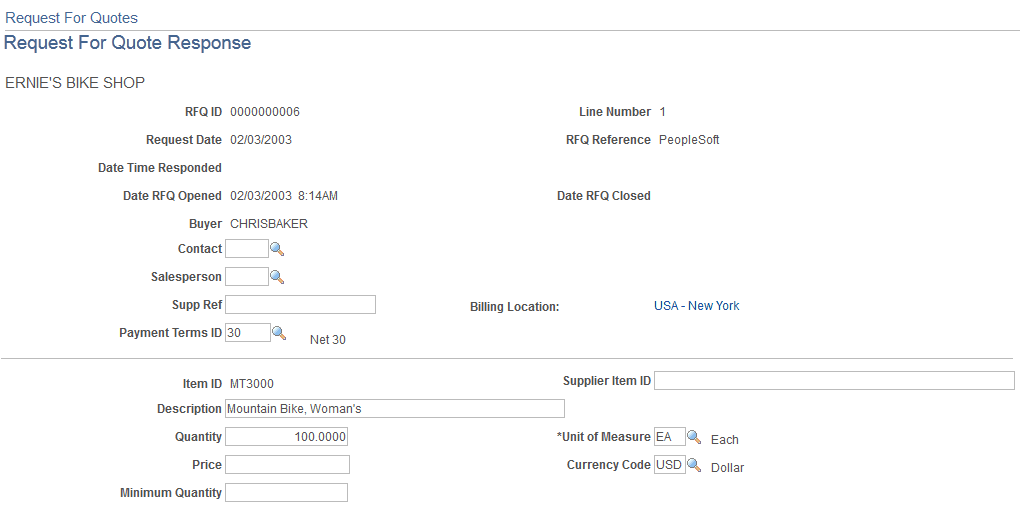Edit the Description field Mountain Bike, Woman's
Viewport: 1020px width, 505px height.
coord(395,409)
